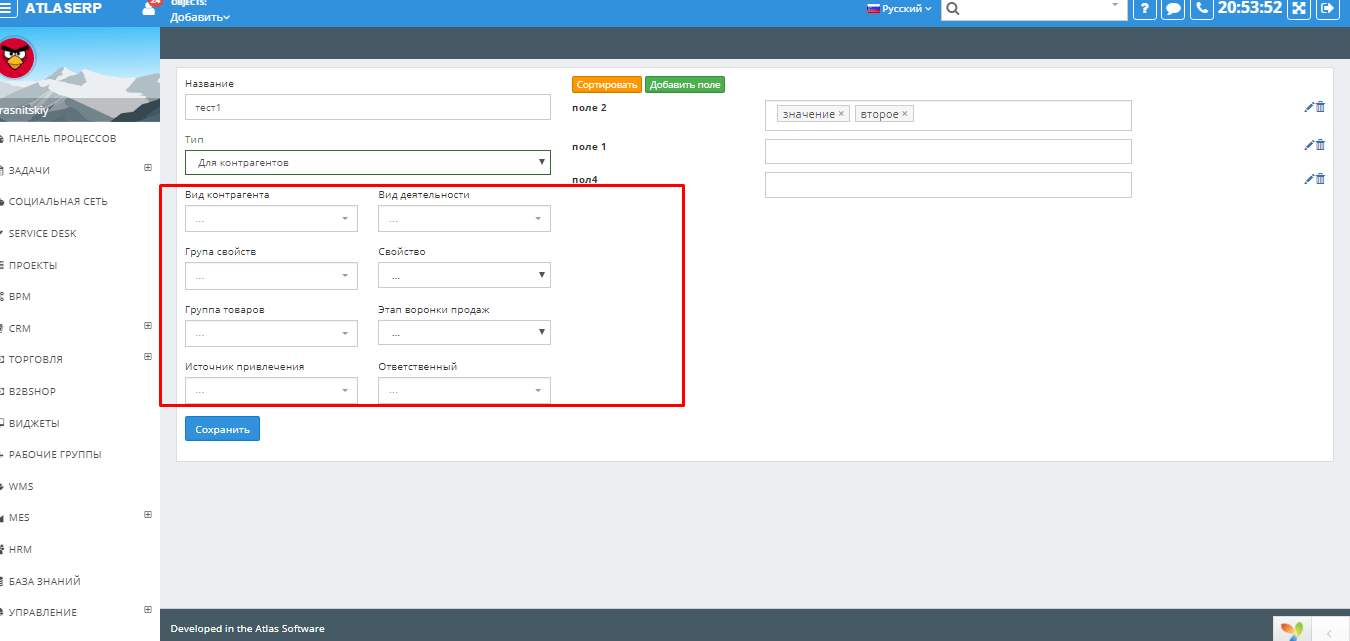This screenshot has height=641, width=1350.
Task: Remove the 'второе' tag
Action: tap(905, 114)
